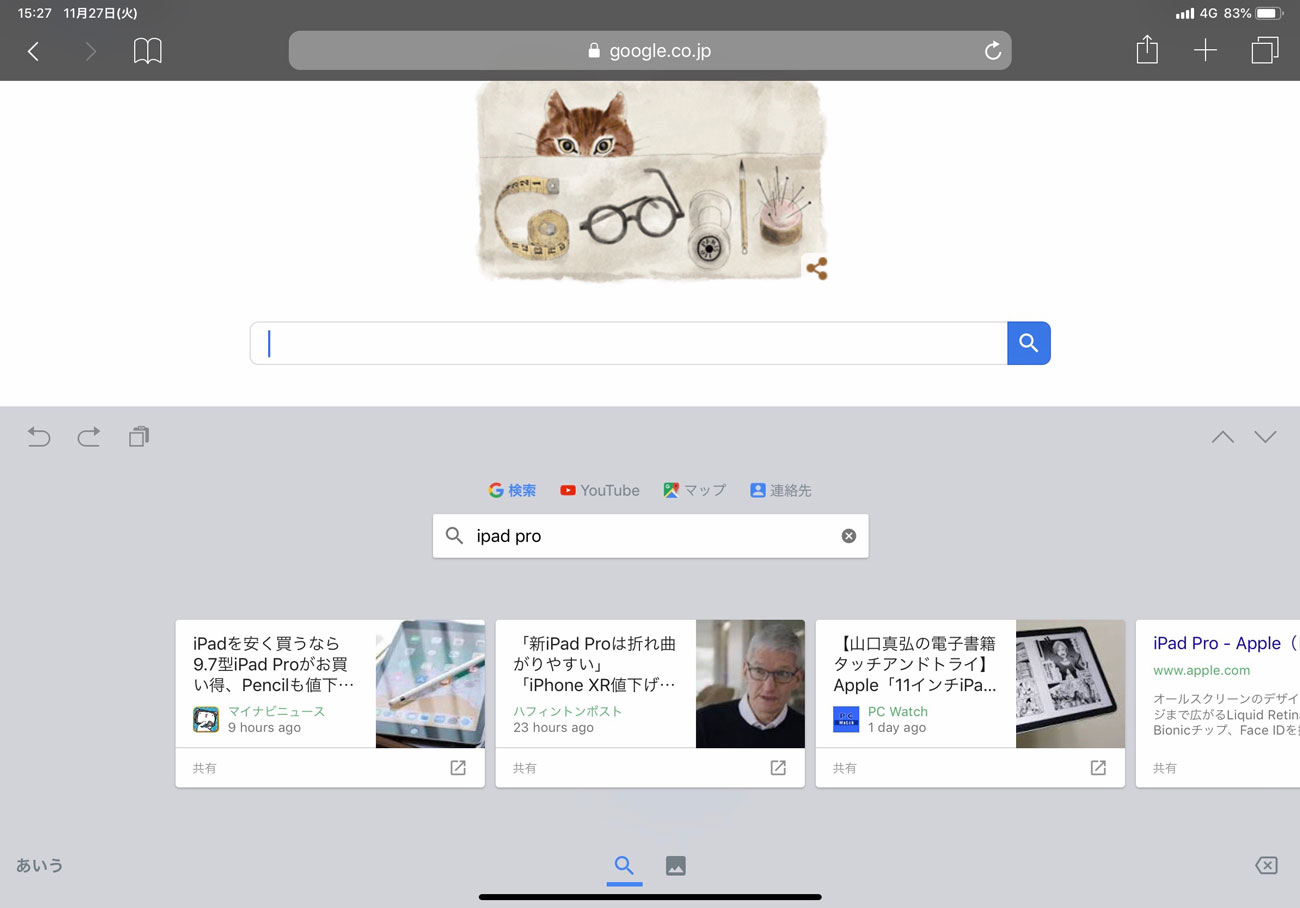
Task: Share the ハフィントンポスト card via 共有
Action: 525,768
